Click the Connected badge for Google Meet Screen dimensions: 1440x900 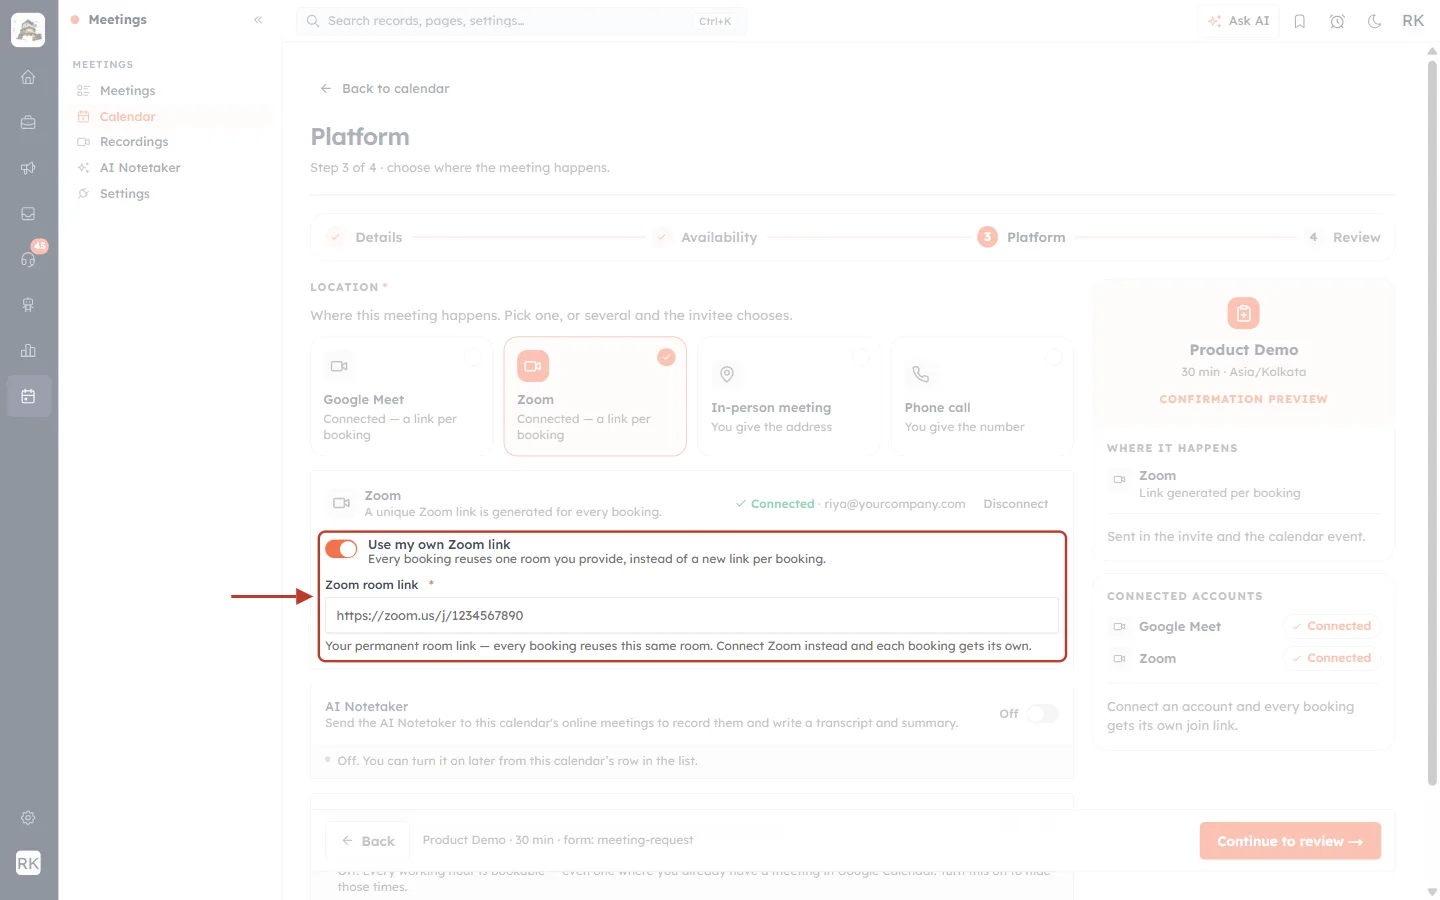point(1331,626)
